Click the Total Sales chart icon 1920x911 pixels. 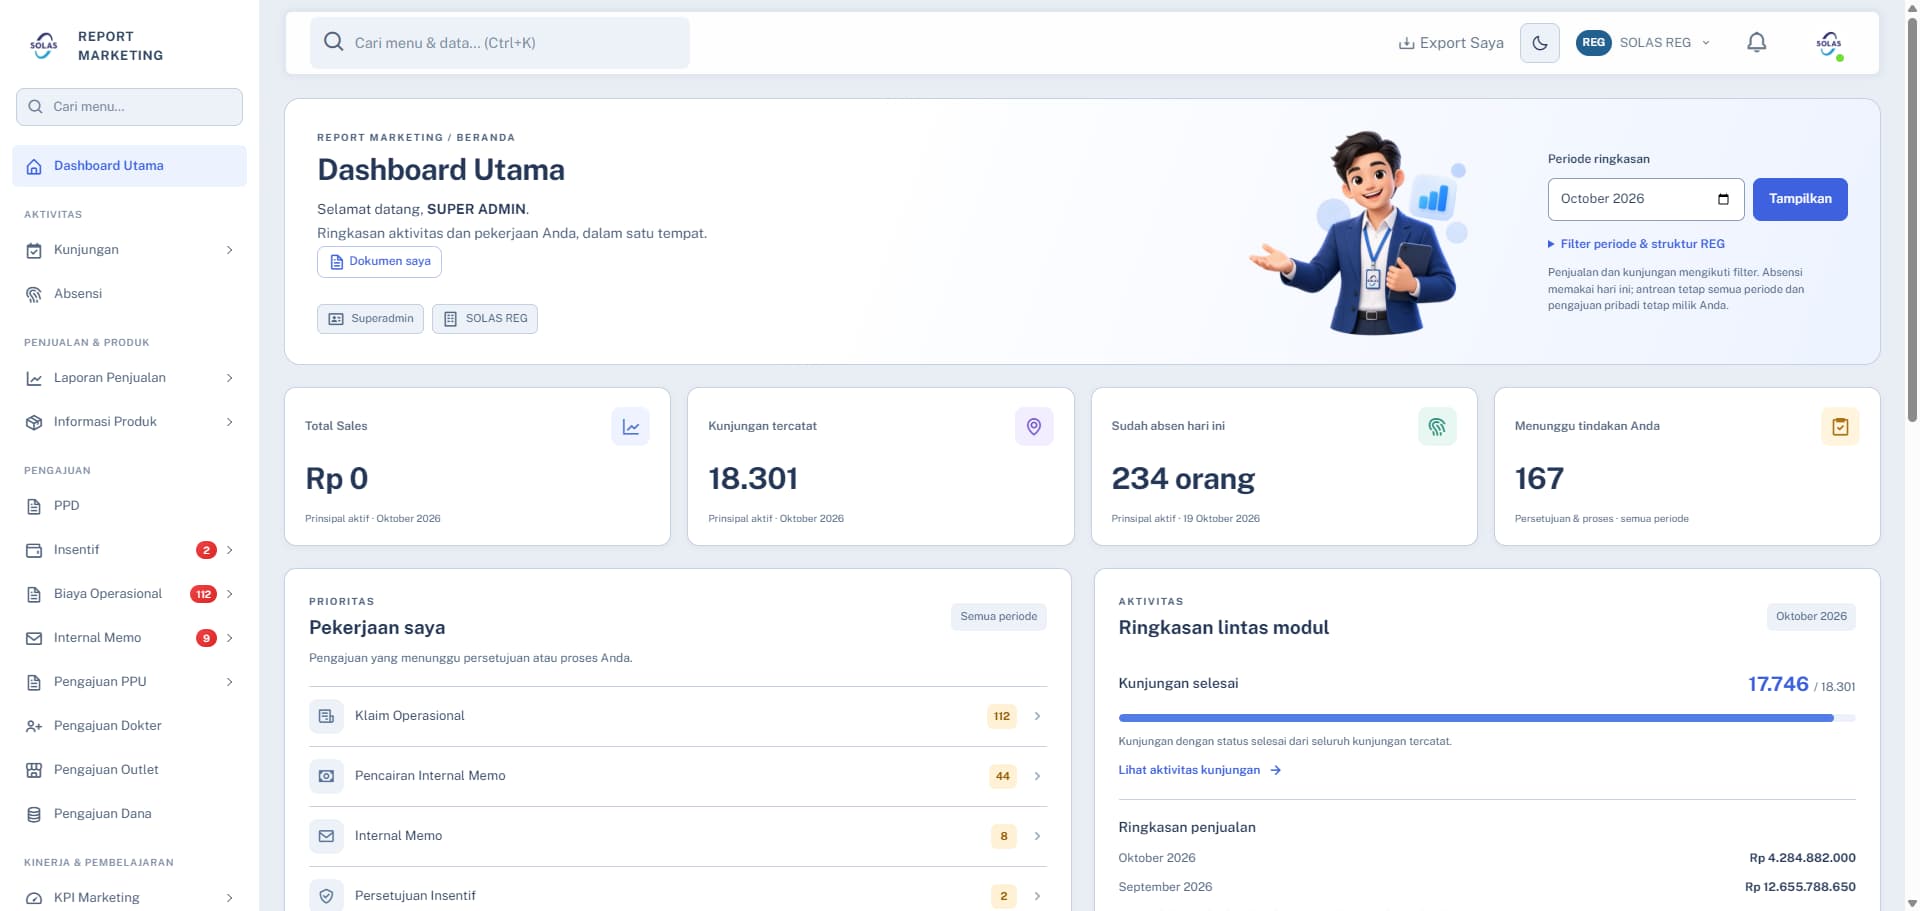[x=631, y=427]
